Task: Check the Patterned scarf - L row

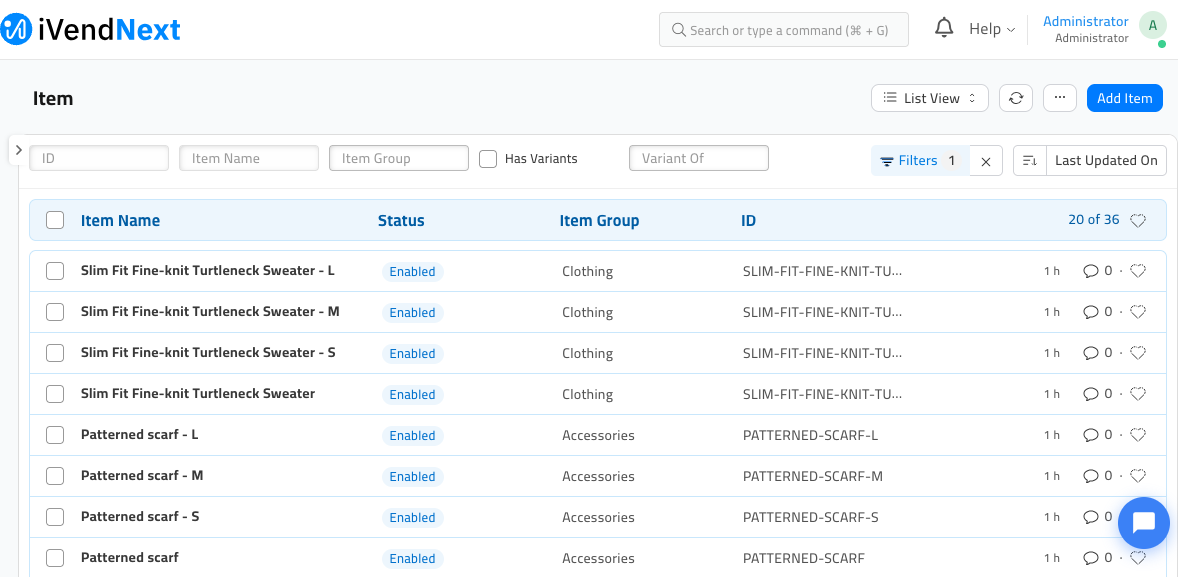Action: (x=55, y=435)
